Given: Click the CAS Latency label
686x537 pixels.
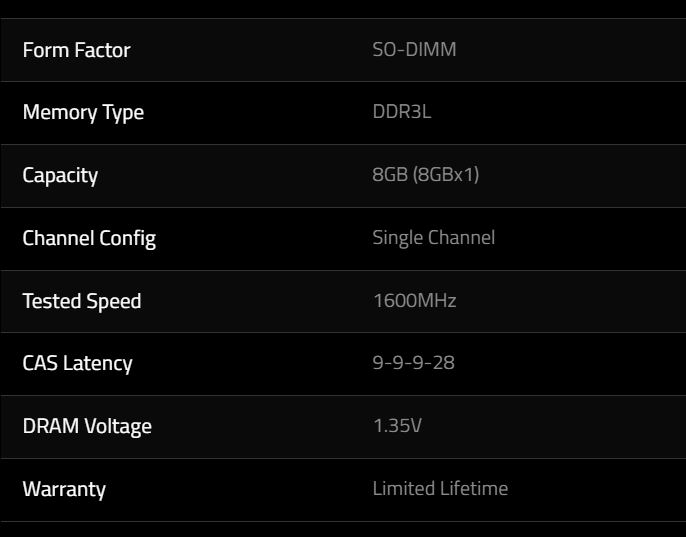Looking at the screenshot, I should [x=77, y=364].
